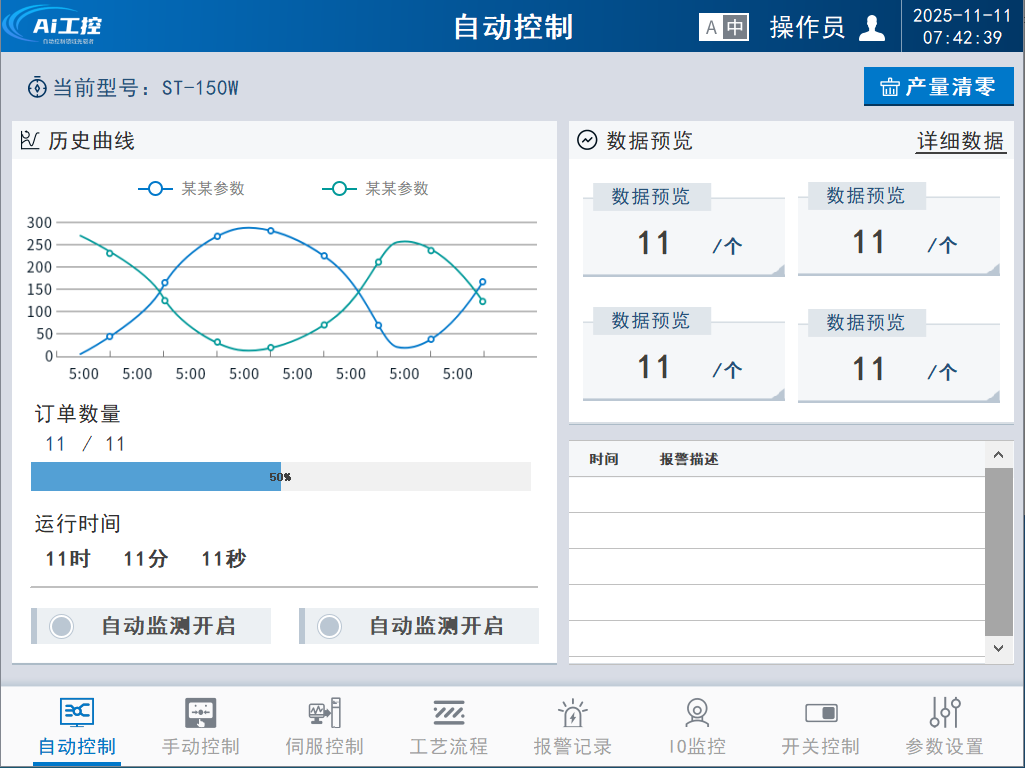Click the operator user profile icon

[x=872, y=28]
